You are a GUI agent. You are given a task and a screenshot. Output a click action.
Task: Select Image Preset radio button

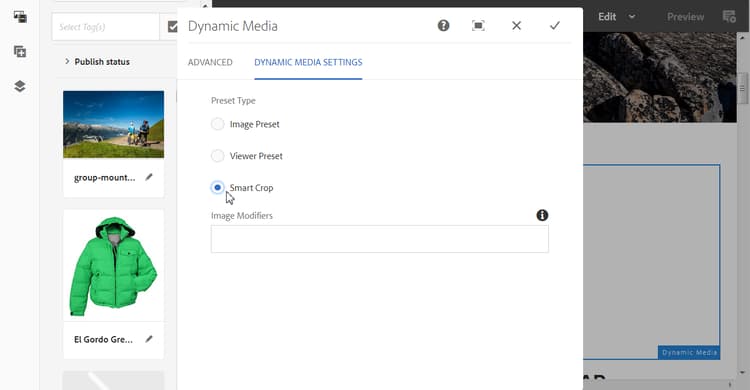coord(218,124)
